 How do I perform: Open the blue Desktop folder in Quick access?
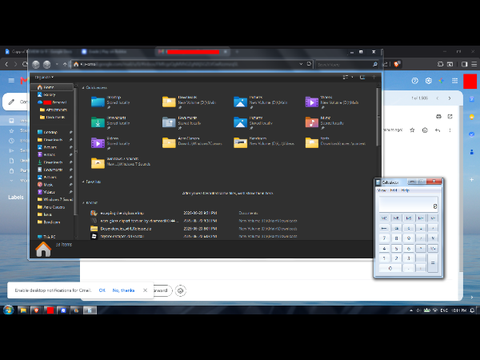coord(98,101)
